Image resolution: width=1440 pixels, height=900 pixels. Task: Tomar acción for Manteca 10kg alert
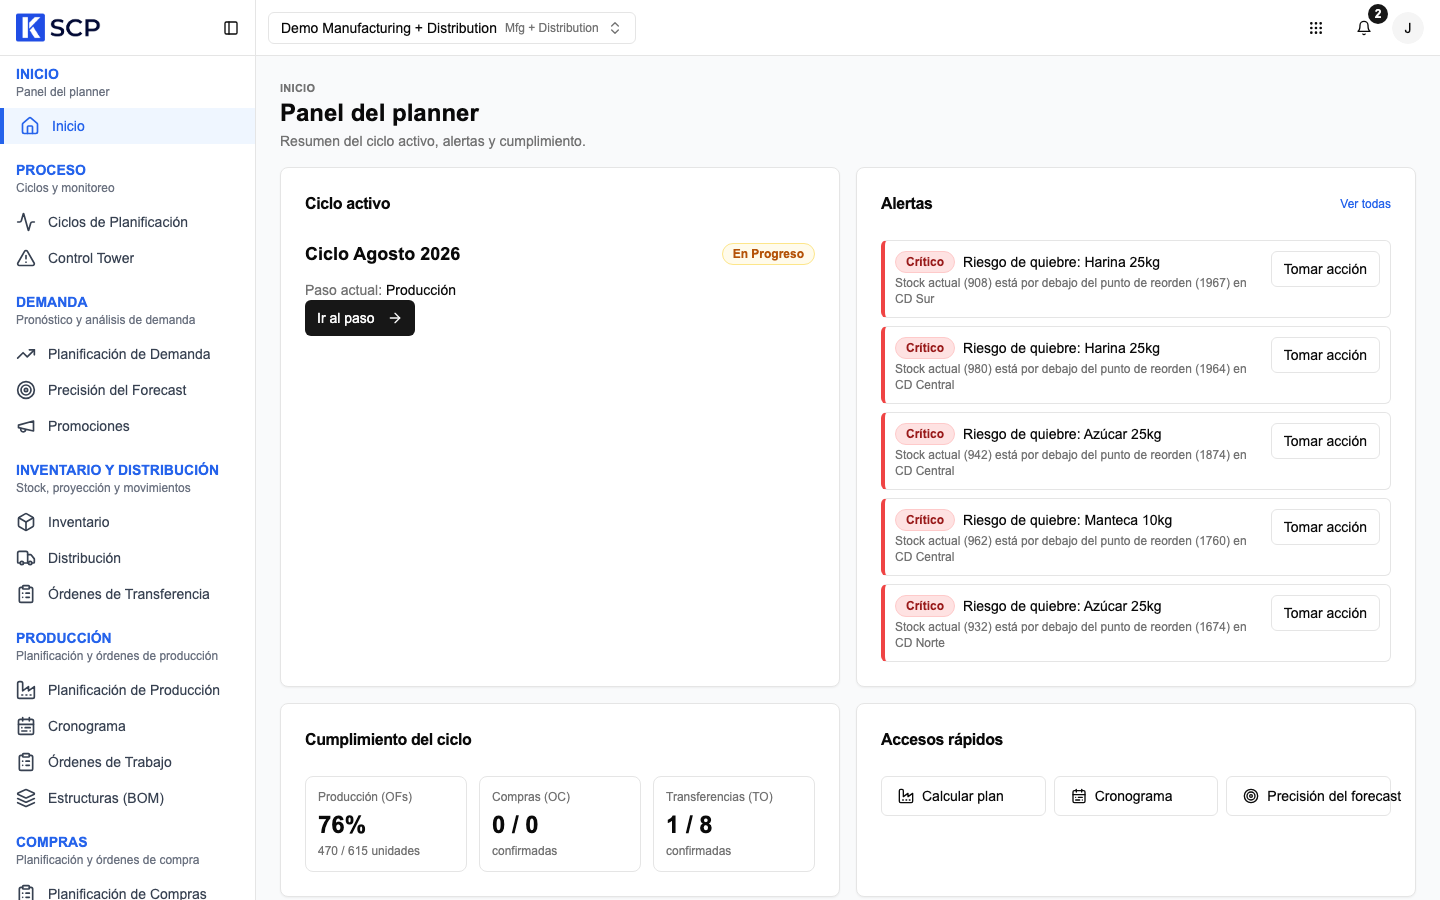coord(1325,527)
